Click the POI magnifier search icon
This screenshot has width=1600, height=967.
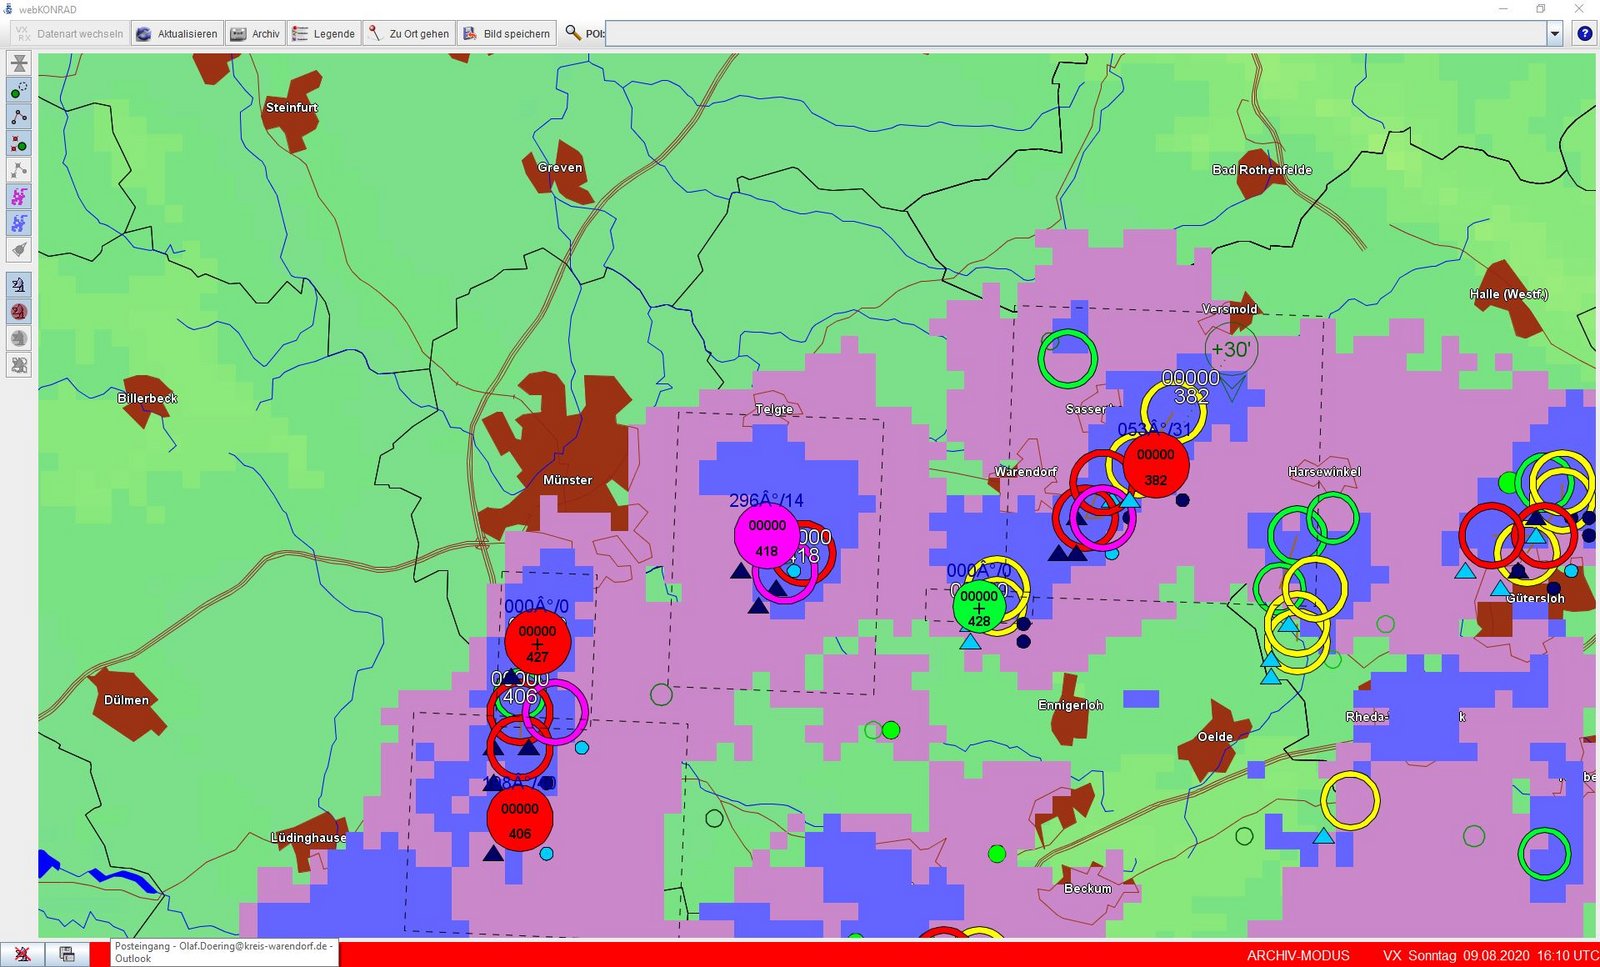click(x=573, y=33)
